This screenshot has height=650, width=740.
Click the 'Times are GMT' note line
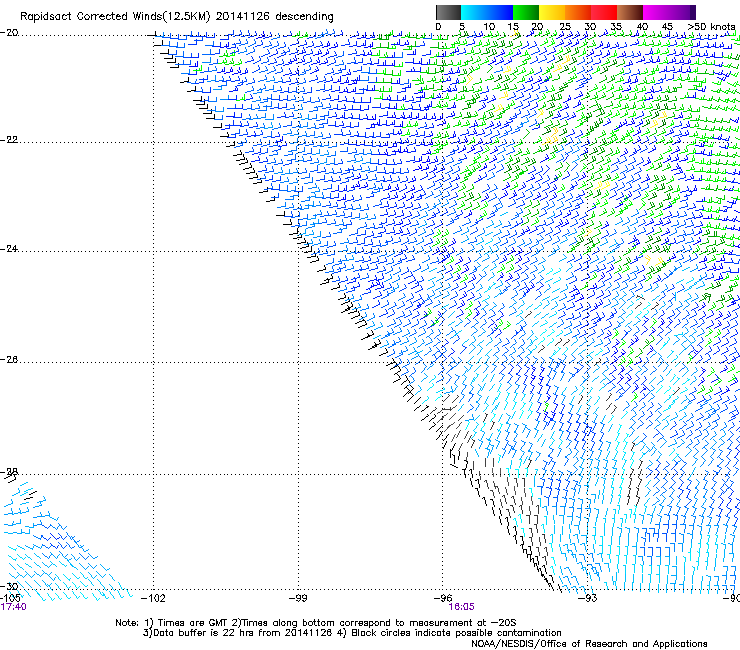(316, 623)
